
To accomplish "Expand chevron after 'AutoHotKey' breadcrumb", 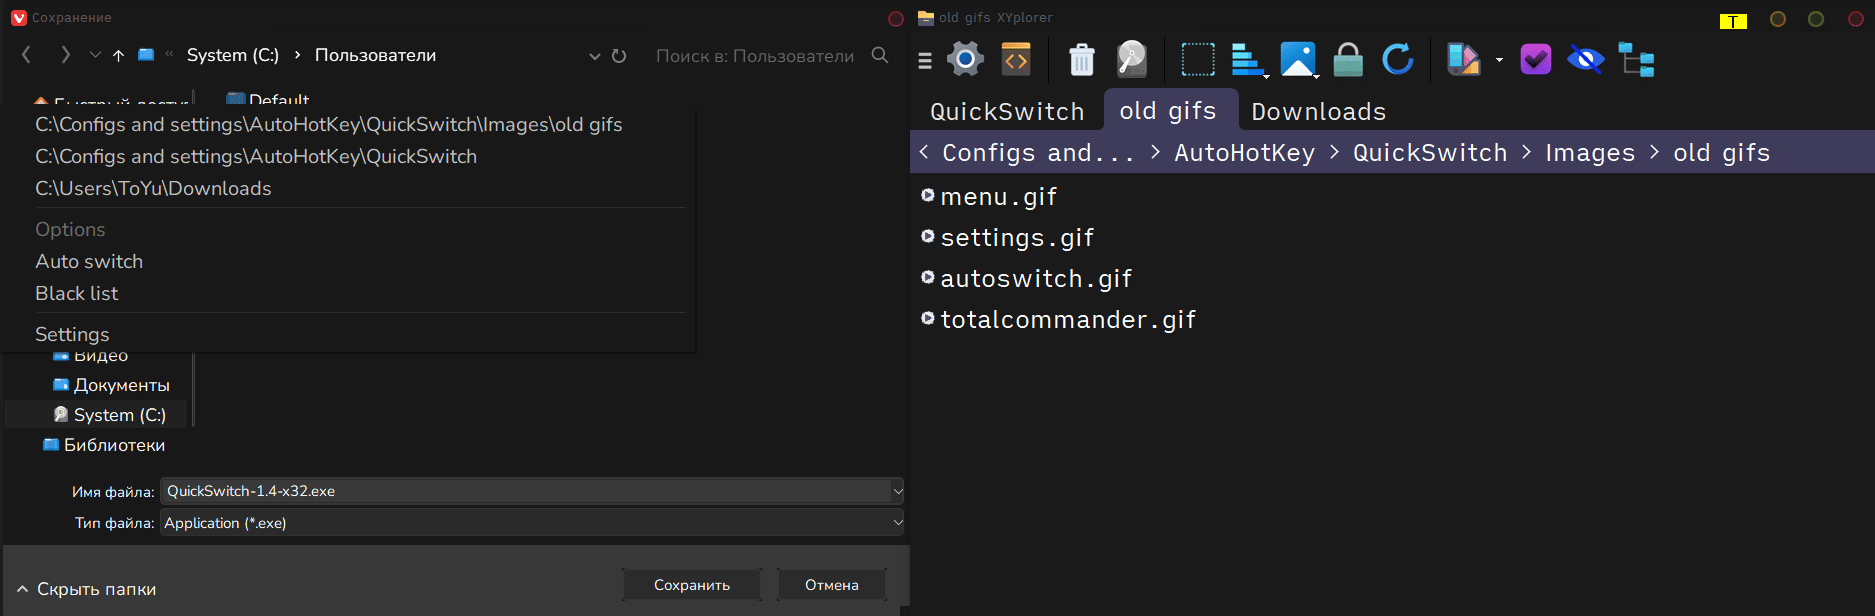I will pyautogui.click(x=1335, y=152).
